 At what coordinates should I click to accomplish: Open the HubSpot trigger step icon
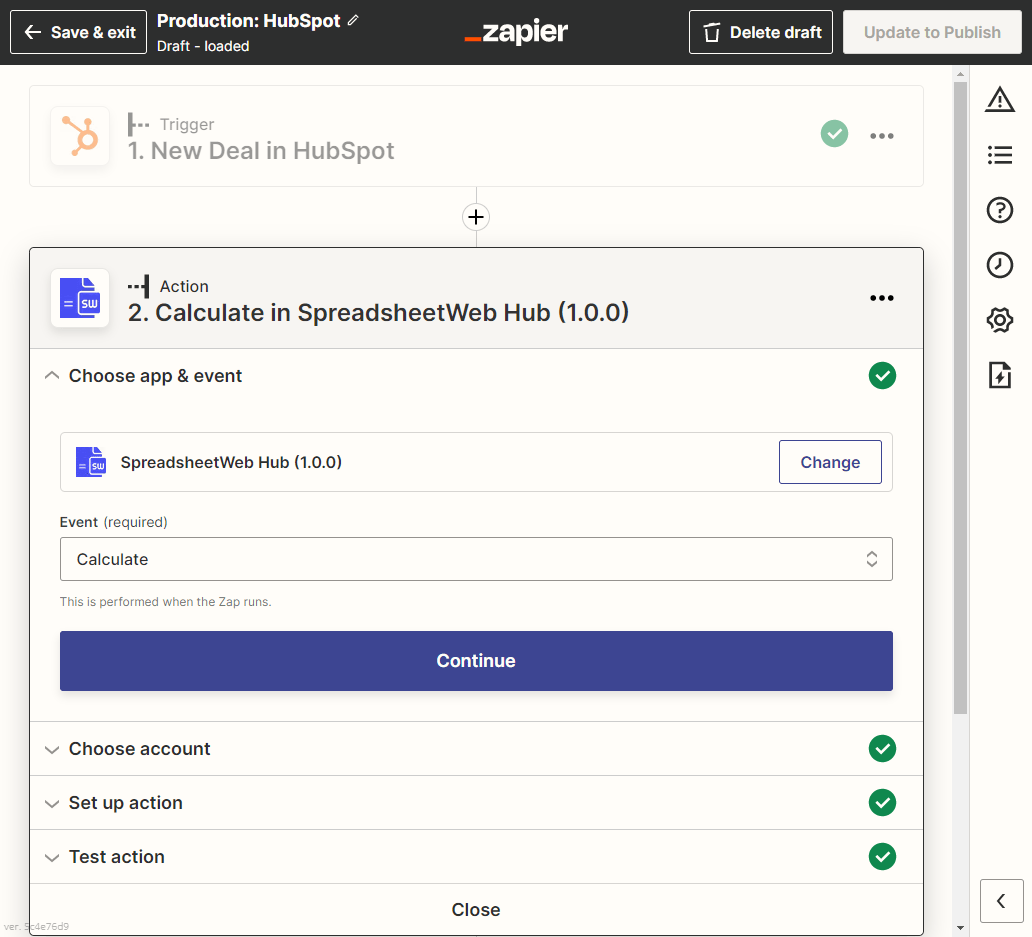pos(80,136)
